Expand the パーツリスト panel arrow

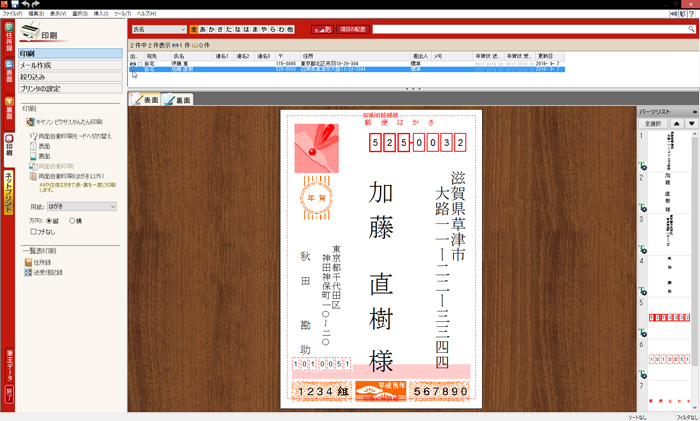[x=694, y=111]
